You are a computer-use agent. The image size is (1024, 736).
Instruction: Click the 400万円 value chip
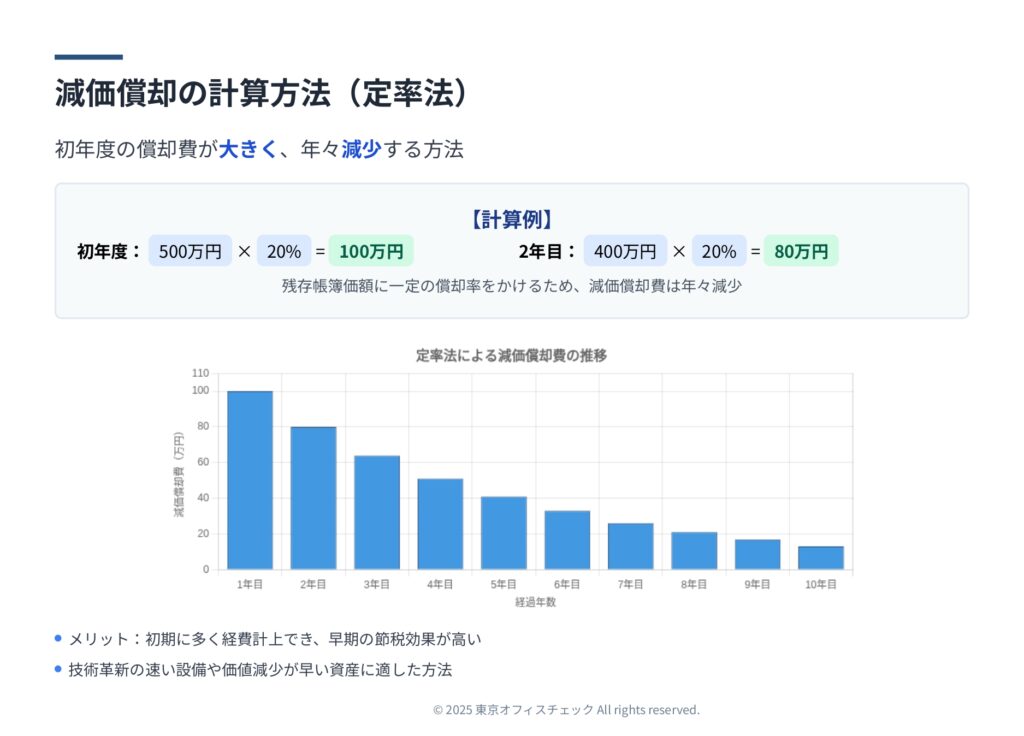tap(625, 252)
